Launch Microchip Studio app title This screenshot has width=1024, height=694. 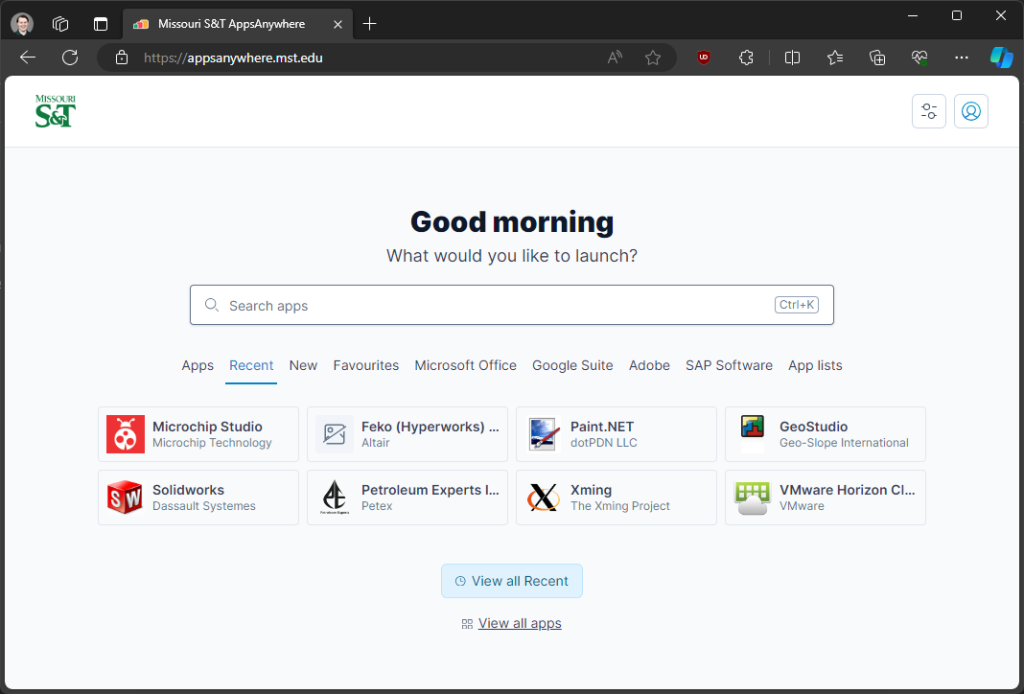point(207,426)
